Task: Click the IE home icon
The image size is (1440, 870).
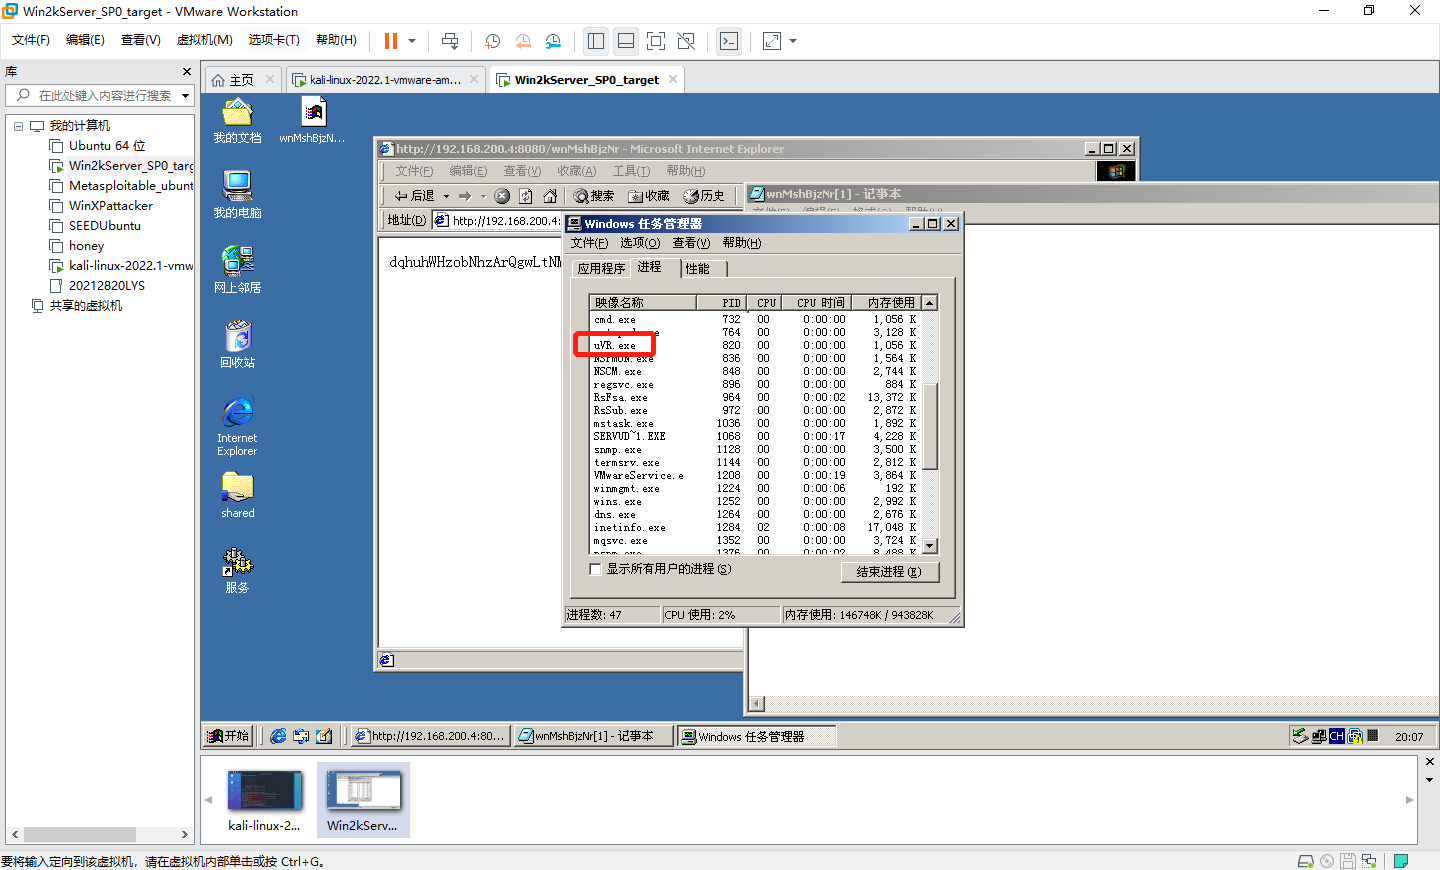Action: (550, 196)
